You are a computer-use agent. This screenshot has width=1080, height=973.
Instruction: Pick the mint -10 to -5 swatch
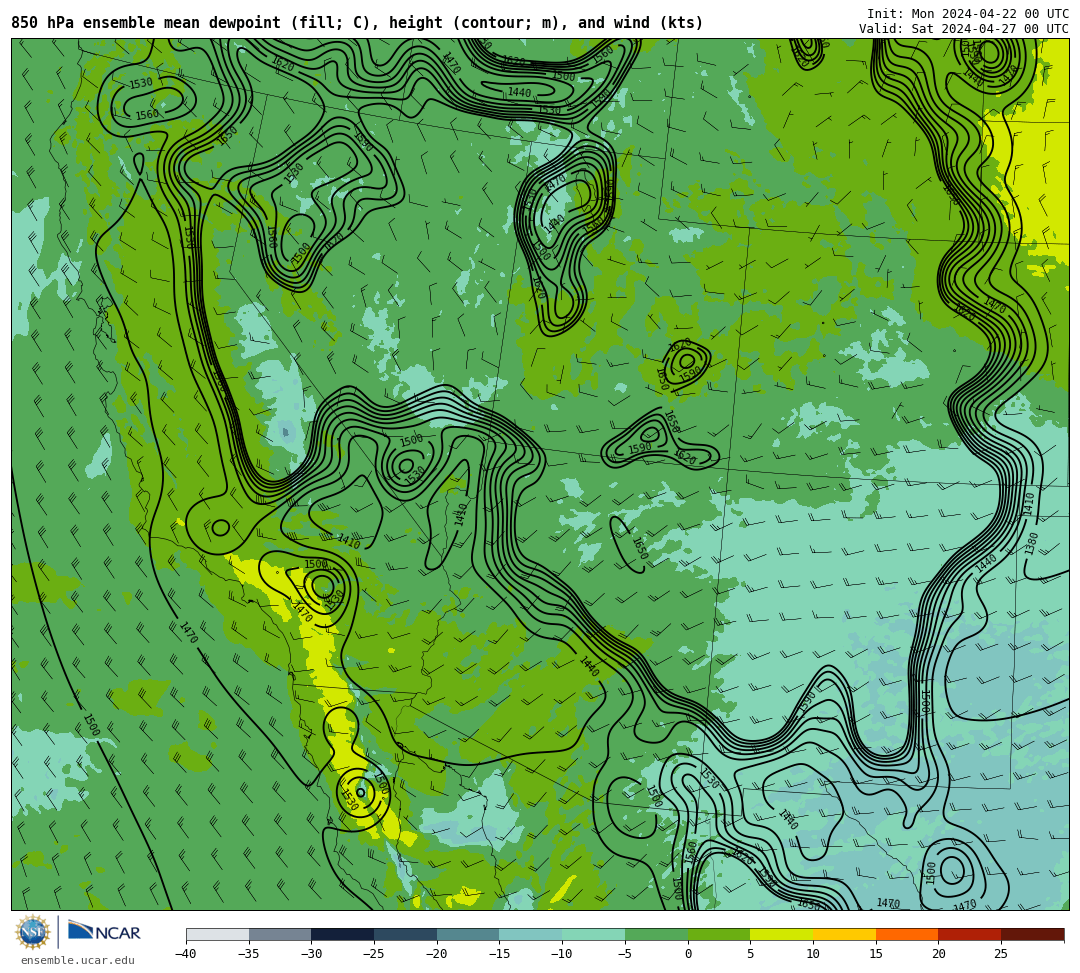594,934
